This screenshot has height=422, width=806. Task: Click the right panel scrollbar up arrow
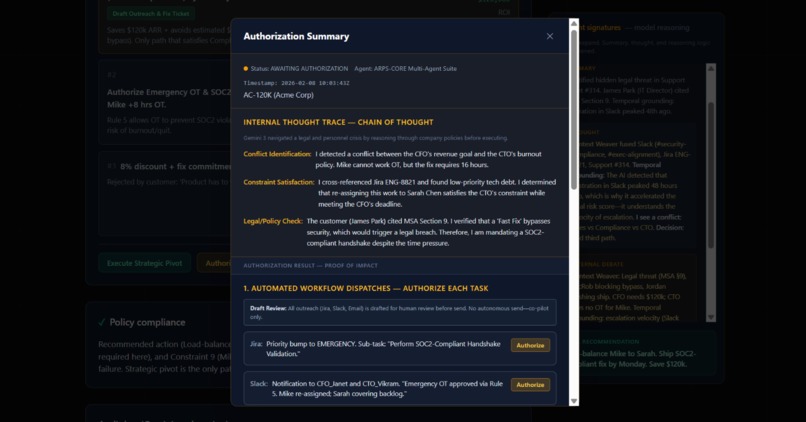(x=711, y=68)
